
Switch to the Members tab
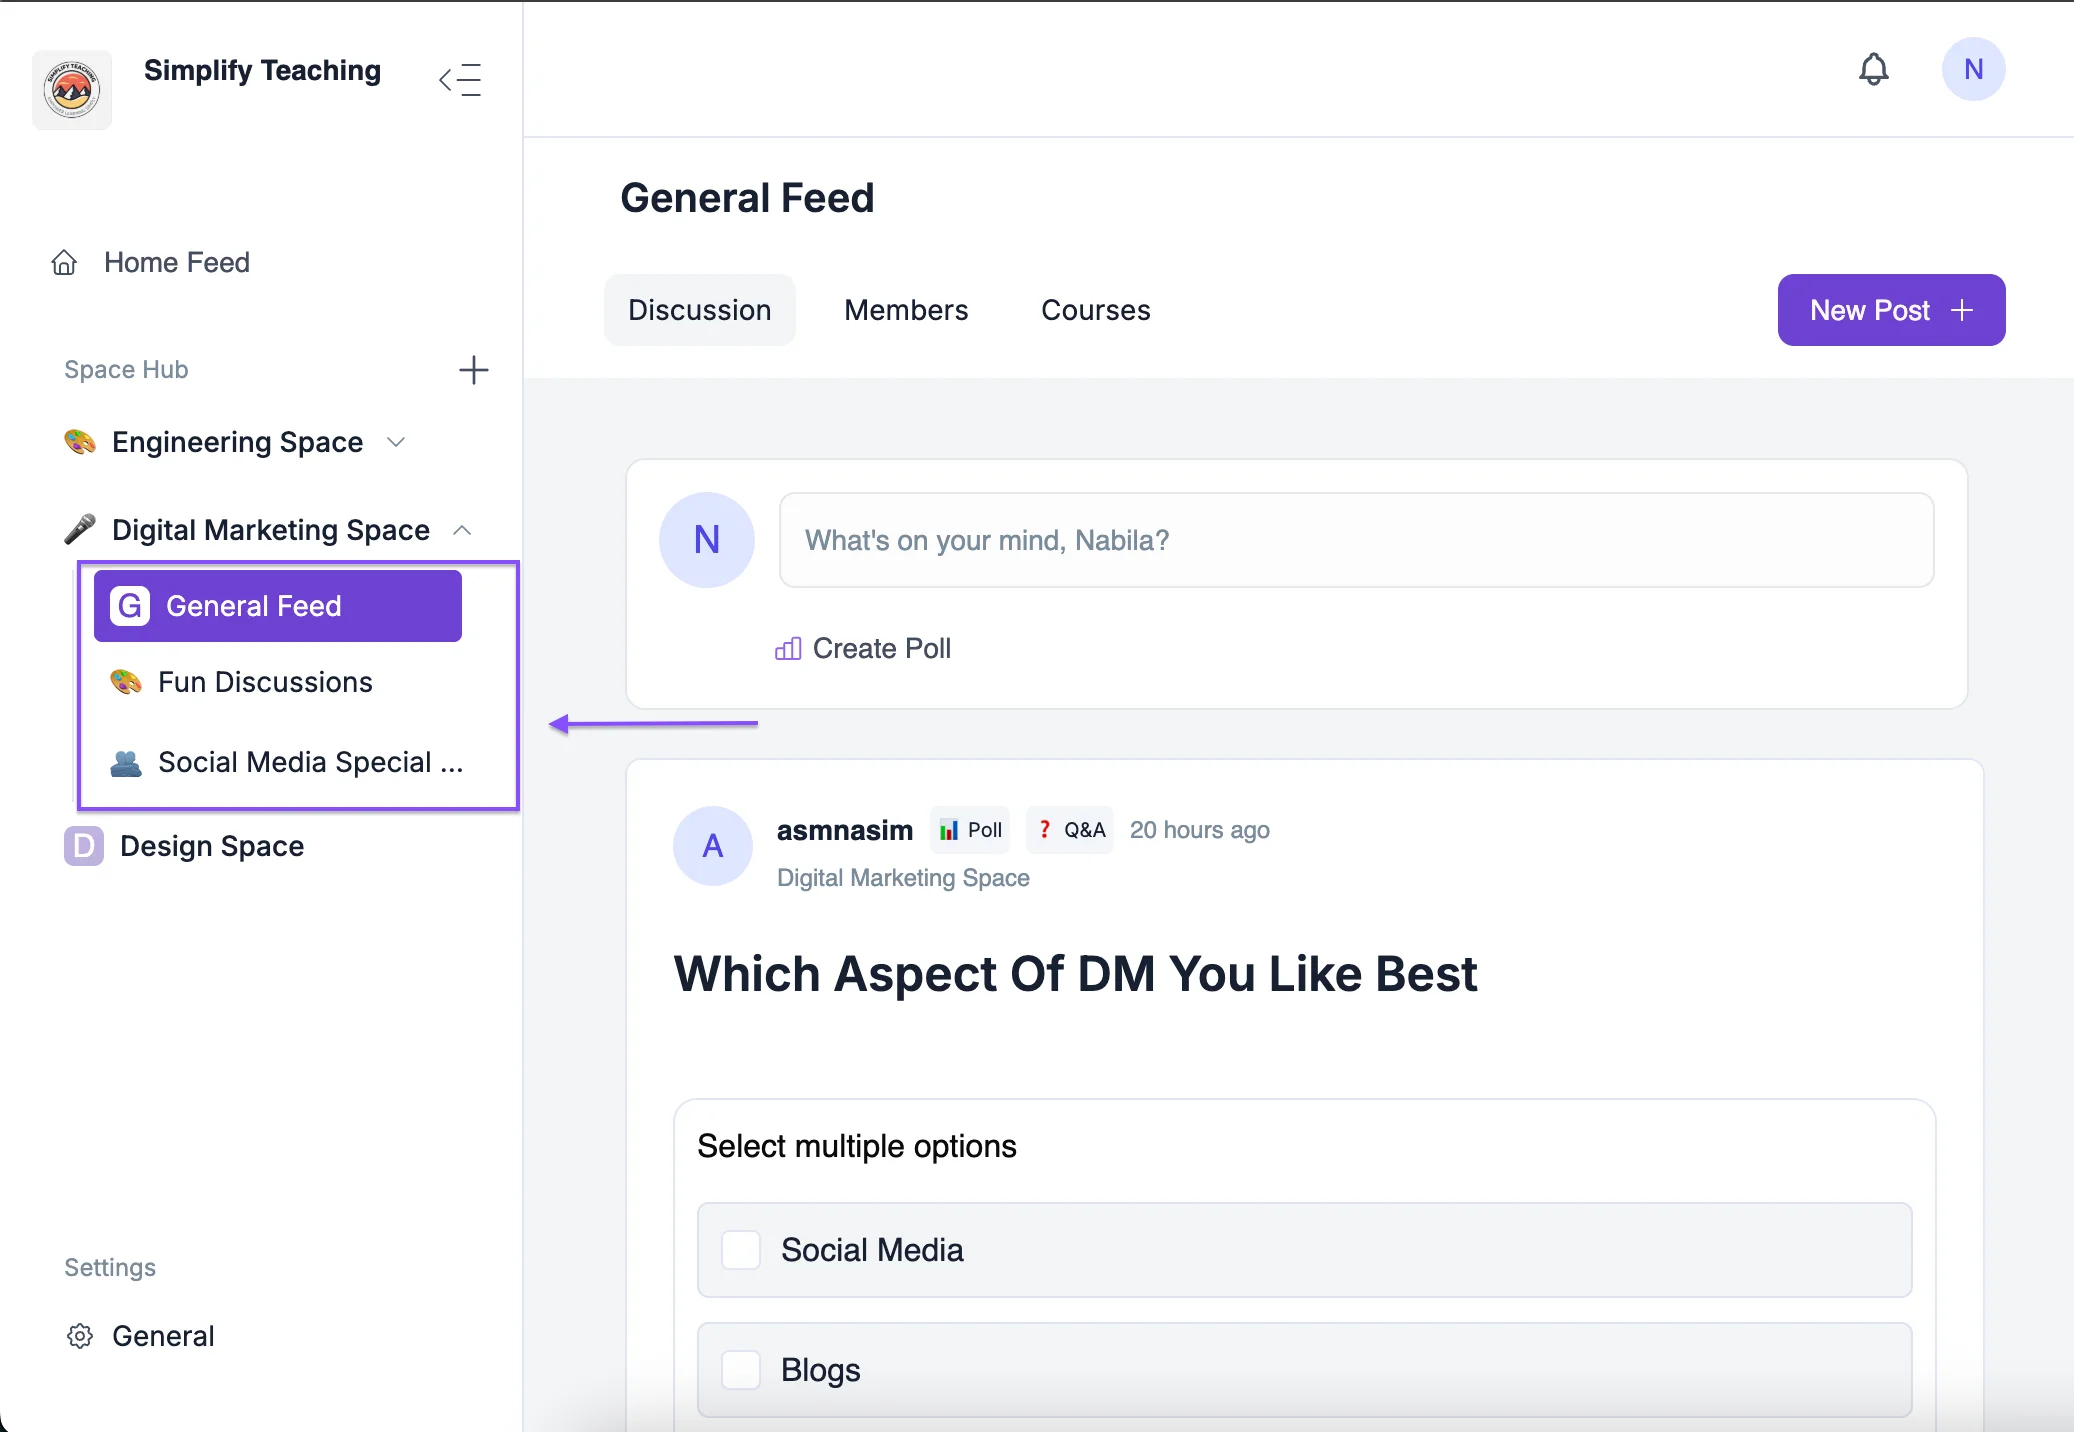905,310
